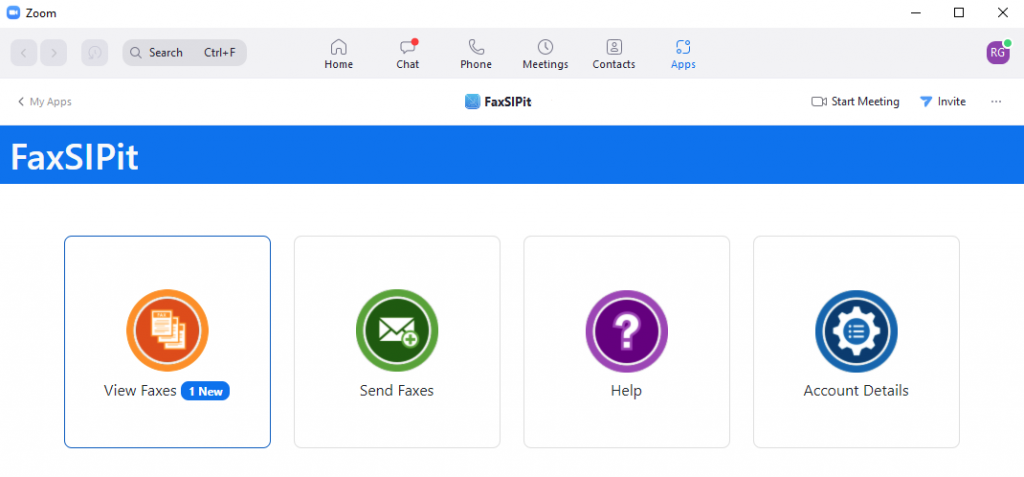Screen dimensions: 1024x477
Task: Switch to the Contacts tab
Action: click(x=614, y=54)
